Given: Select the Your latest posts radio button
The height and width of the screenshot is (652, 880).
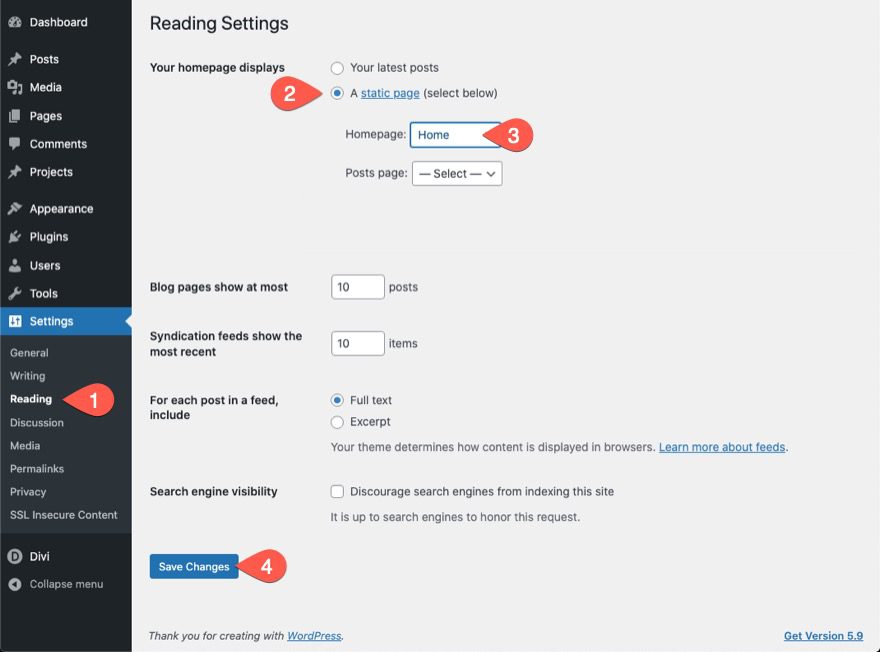Looking at the screenshot, I should (x=336, y=68).
